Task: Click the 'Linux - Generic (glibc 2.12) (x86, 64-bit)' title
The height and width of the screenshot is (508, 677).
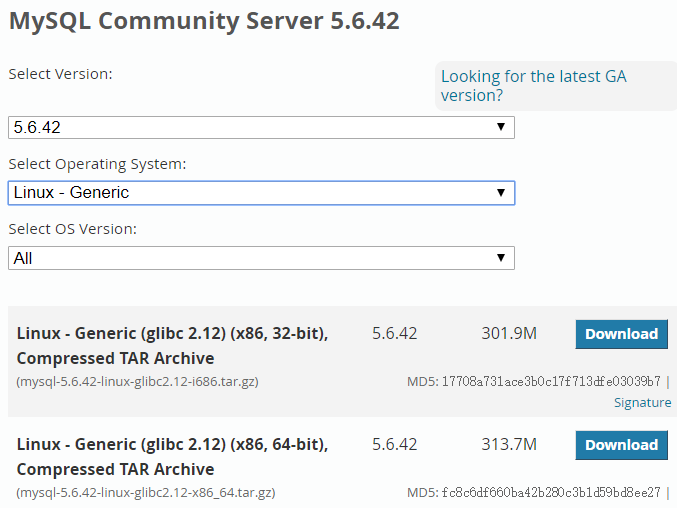Action: [172, 445]
